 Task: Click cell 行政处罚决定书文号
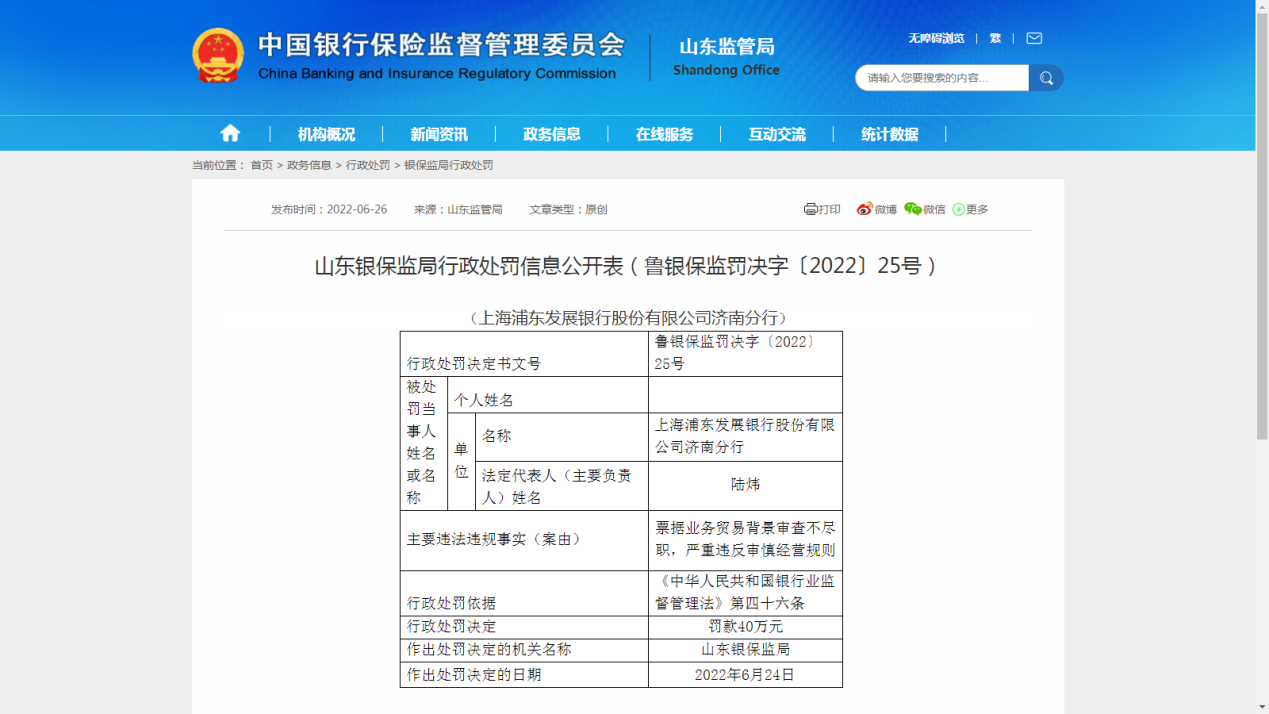point(524,354)
